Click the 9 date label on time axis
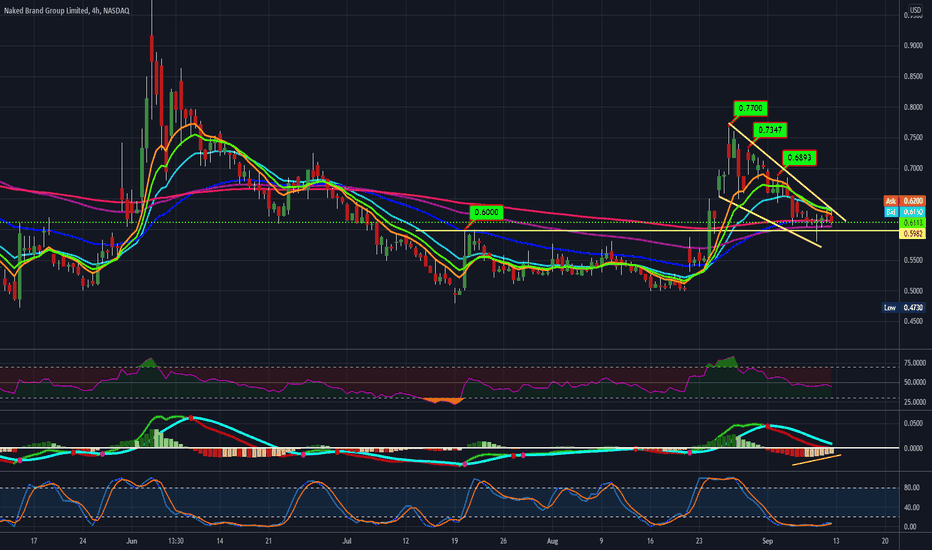This screenshot has height=550, width=932. click(601, 541)
